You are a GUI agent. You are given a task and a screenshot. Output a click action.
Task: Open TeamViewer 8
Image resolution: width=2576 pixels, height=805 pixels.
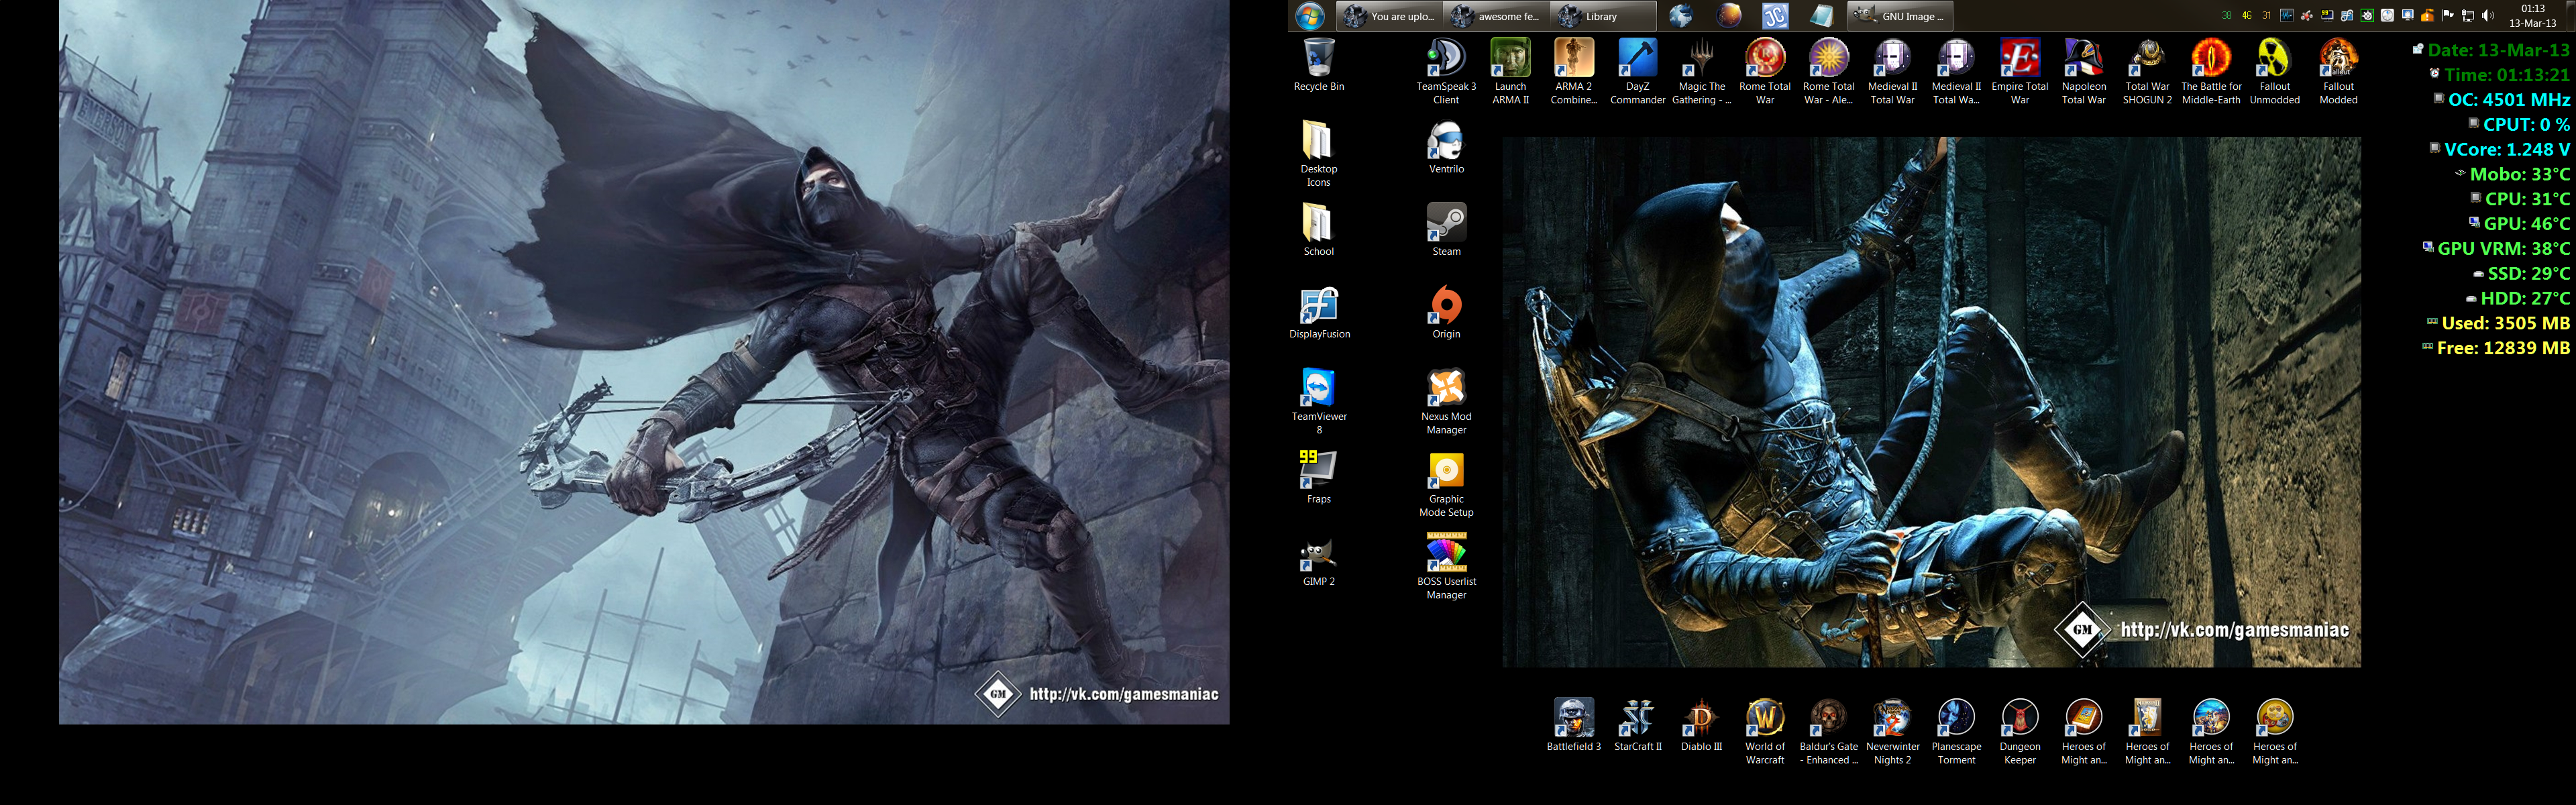(1318, 401)
